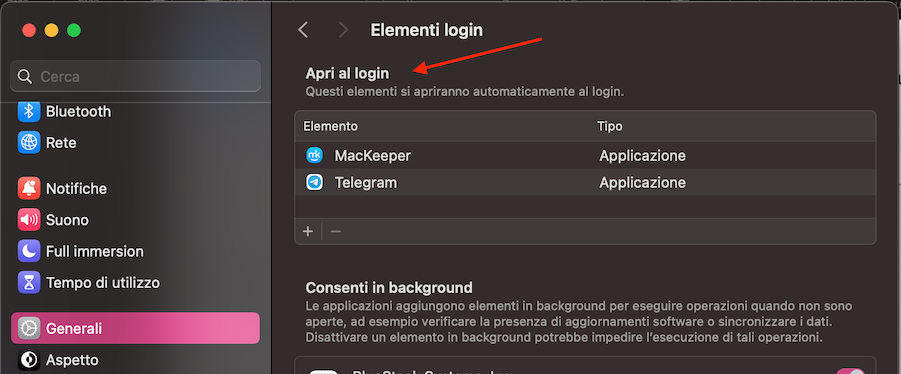Image resolution: width=901 pixels, height=374 pixels.
Task: Click the magnifying glass search icon
Action: (x=25, y=76)
